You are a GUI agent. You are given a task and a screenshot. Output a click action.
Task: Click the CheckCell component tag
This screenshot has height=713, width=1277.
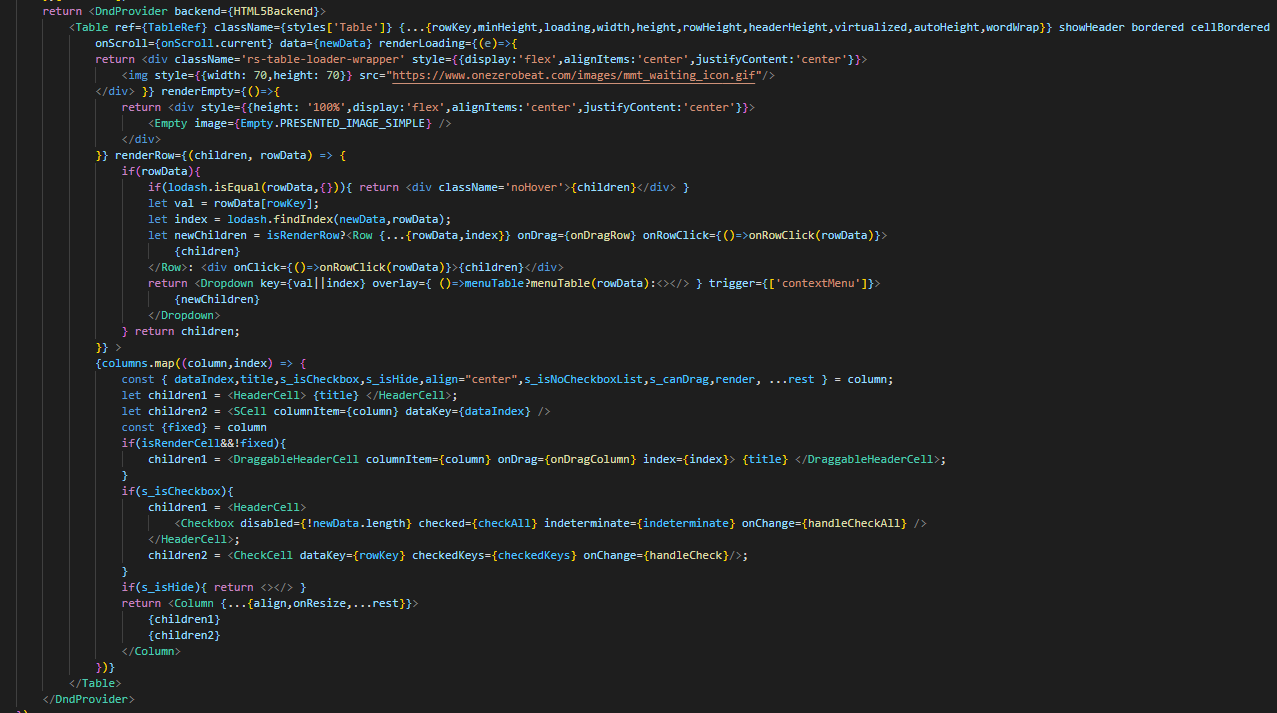[262, 555]
